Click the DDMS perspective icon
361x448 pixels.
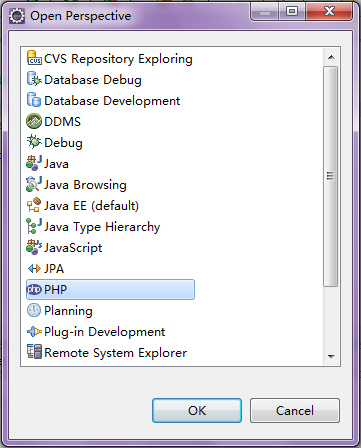(x=34, y=121)
